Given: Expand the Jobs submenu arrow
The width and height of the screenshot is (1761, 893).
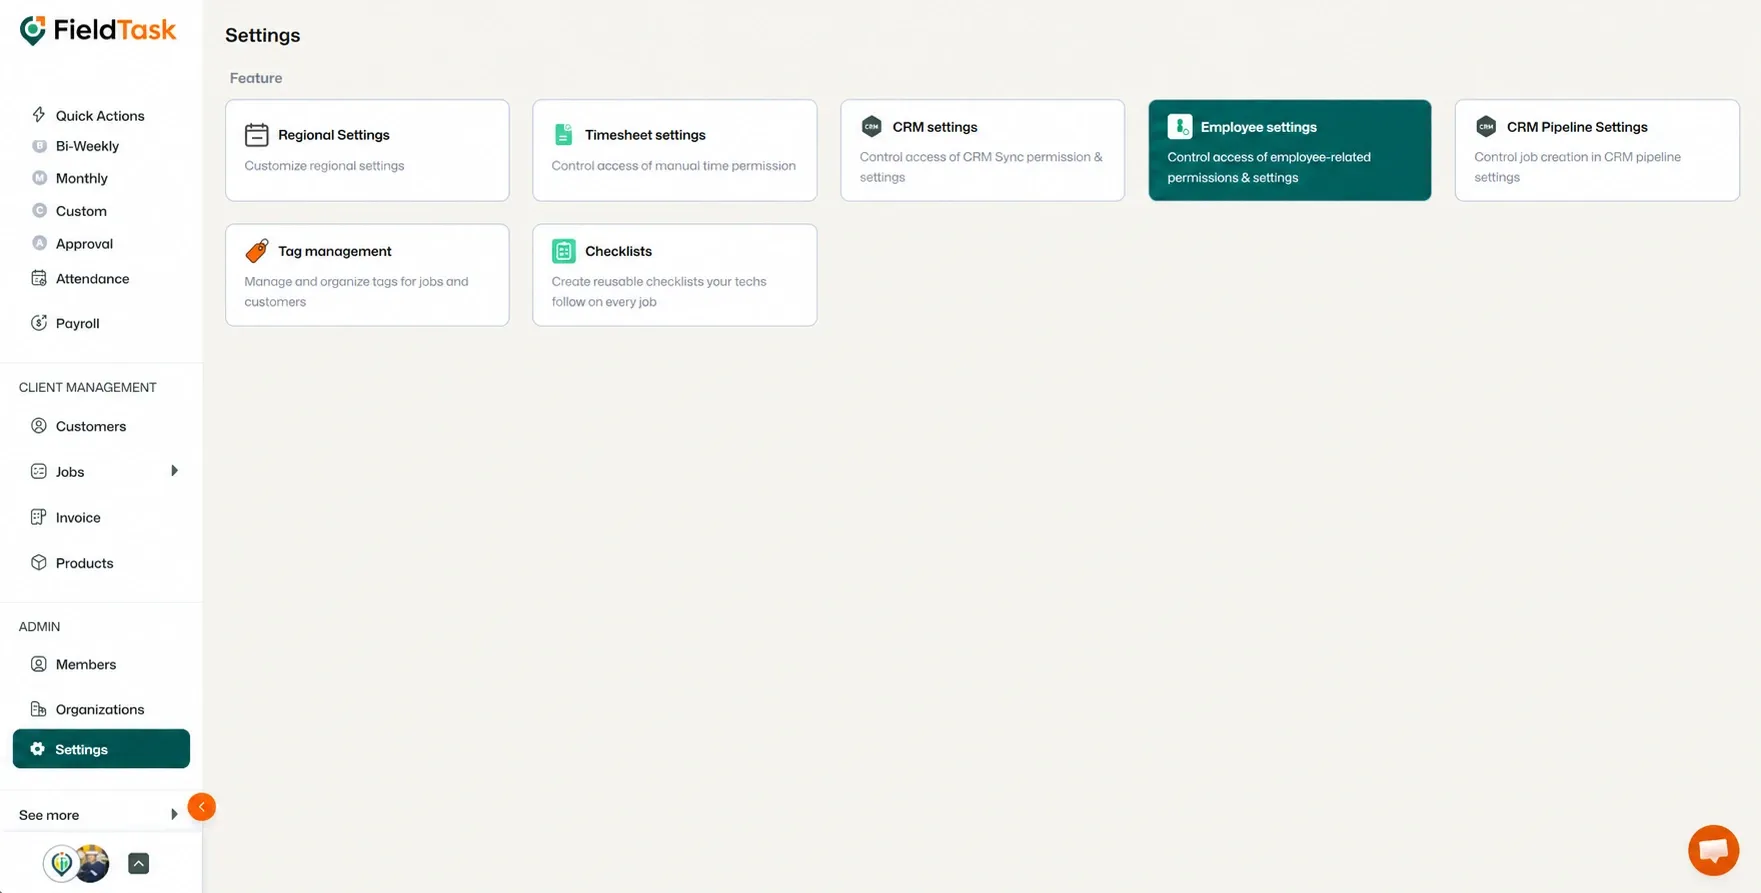Looking at the screenshot, I should pyautogui.click(x=174, y=471).
